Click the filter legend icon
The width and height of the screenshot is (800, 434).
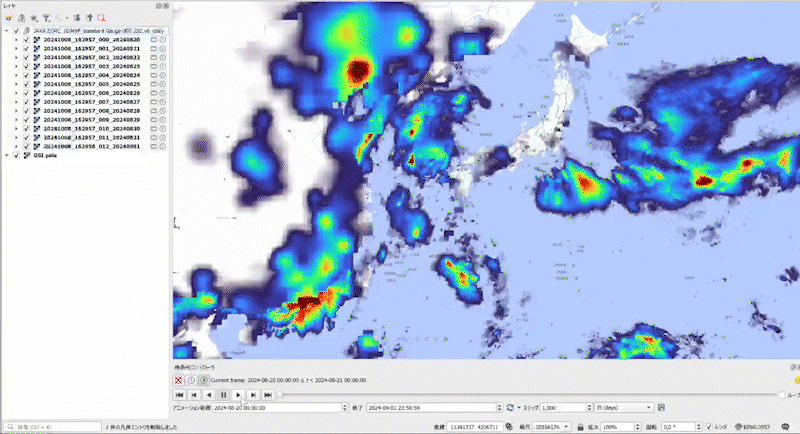(46, 18)
